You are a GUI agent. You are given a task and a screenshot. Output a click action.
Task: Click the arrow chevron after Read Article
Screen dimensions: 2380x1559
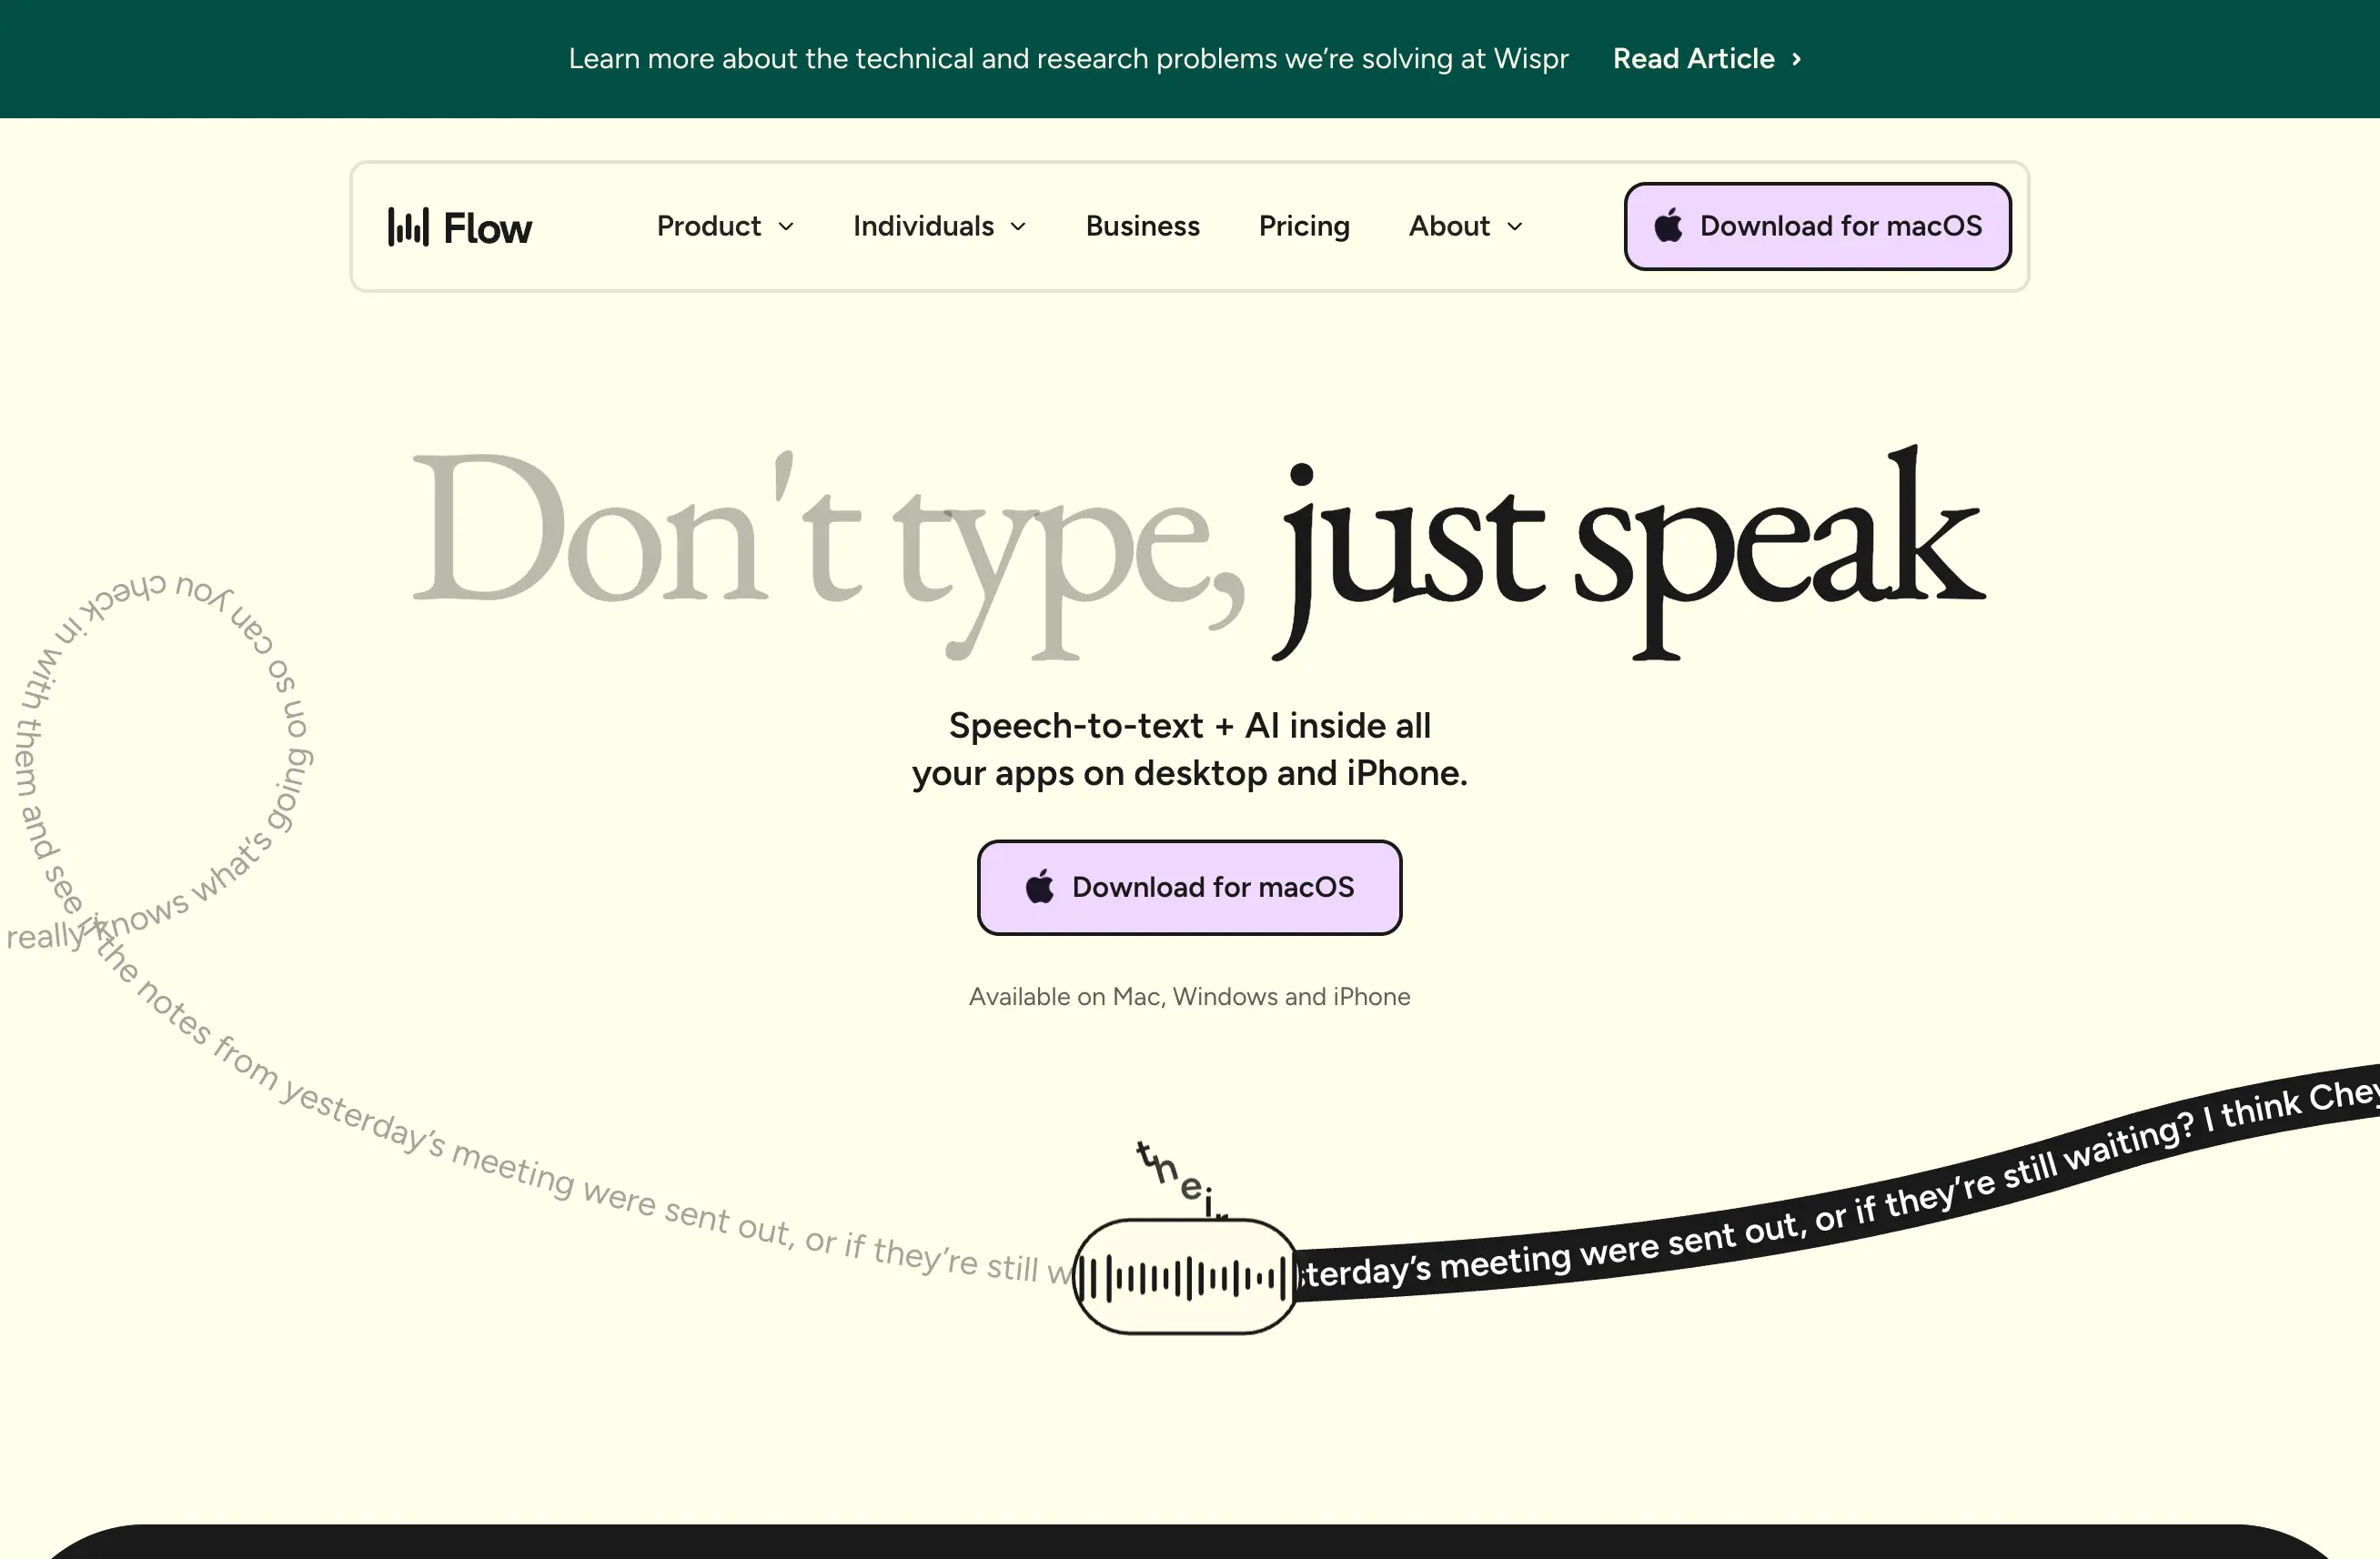[x=1796, y=59]
